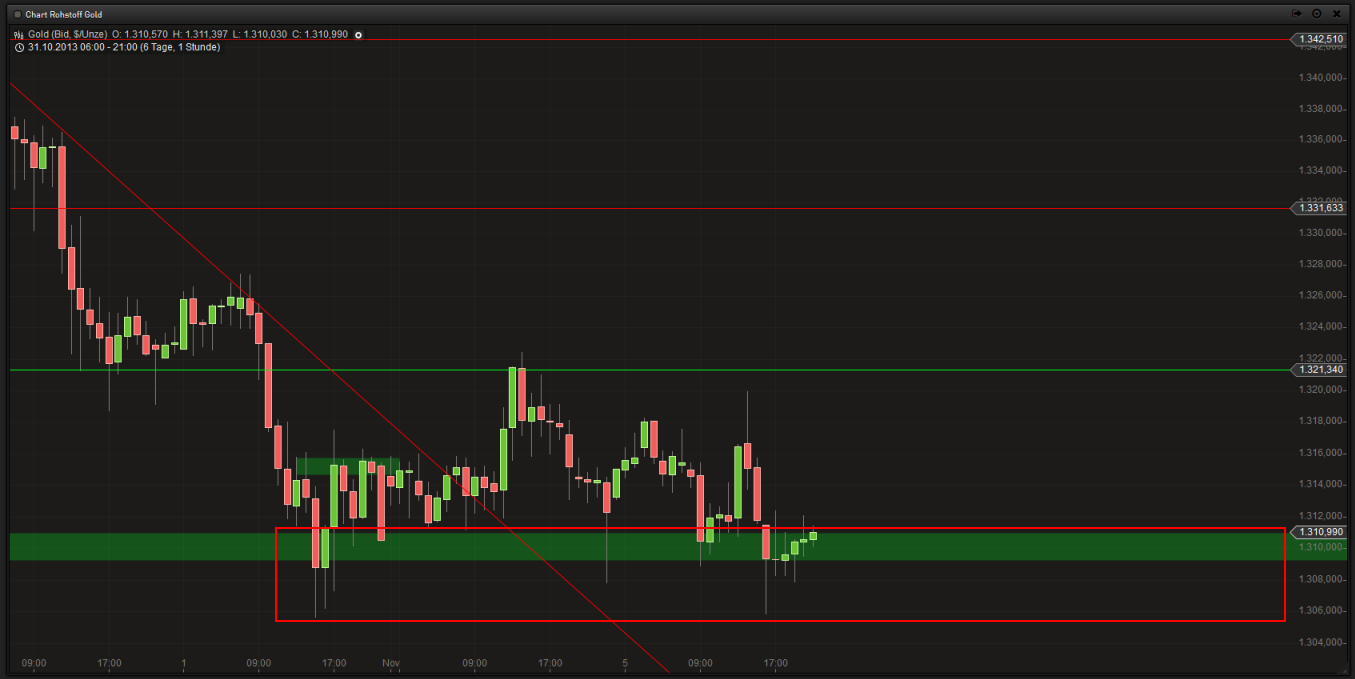Click the crosshair target icon in the title bar
The width and height of the screenshot is (1355, 679).
[x=1317, y=13]
